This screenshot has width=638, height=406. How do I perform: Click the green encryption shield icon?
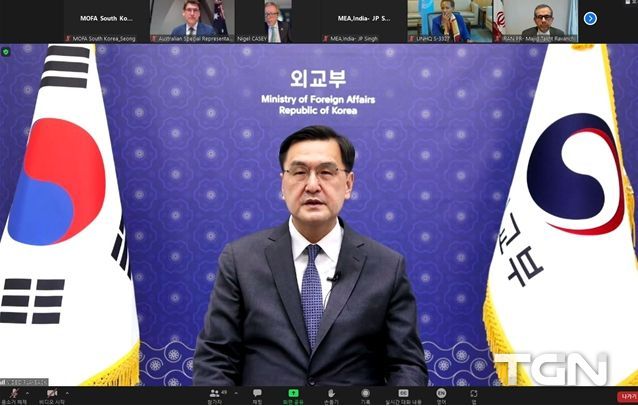(6, 52)
